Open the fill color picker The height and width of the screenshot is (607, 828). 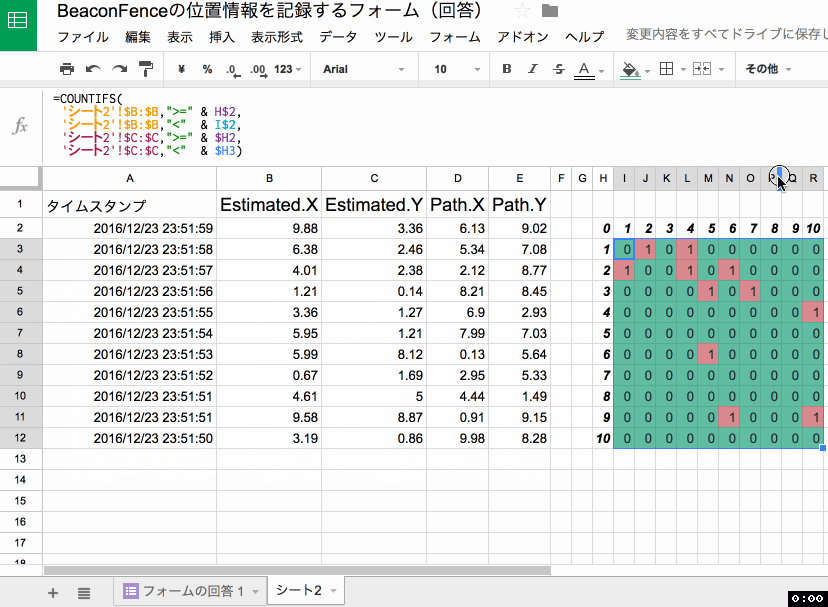click(x=630, y=70)
